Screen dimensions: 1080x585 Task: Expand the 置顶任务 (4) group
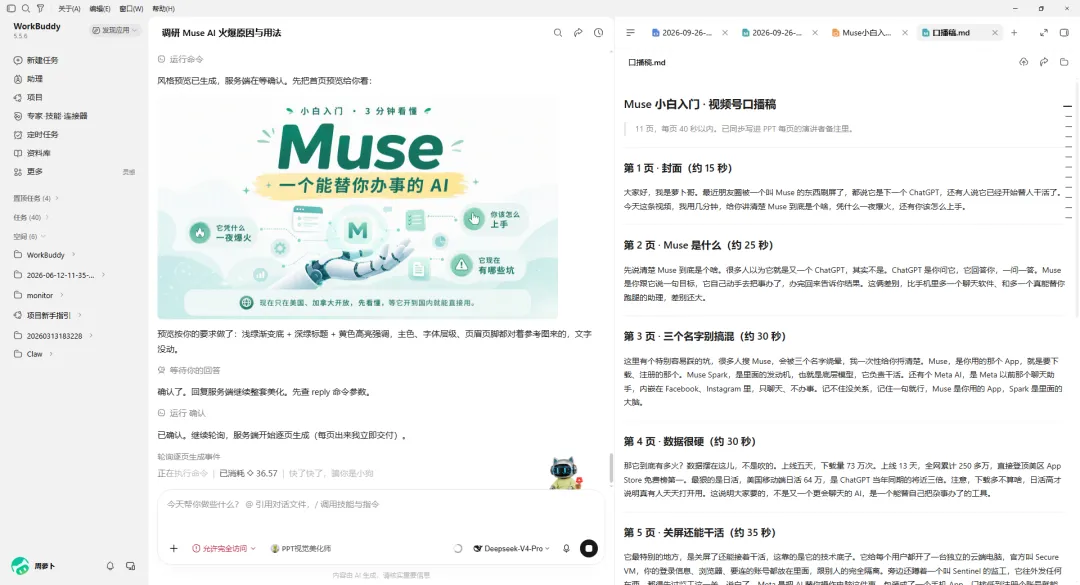click(x=36, y=198)
